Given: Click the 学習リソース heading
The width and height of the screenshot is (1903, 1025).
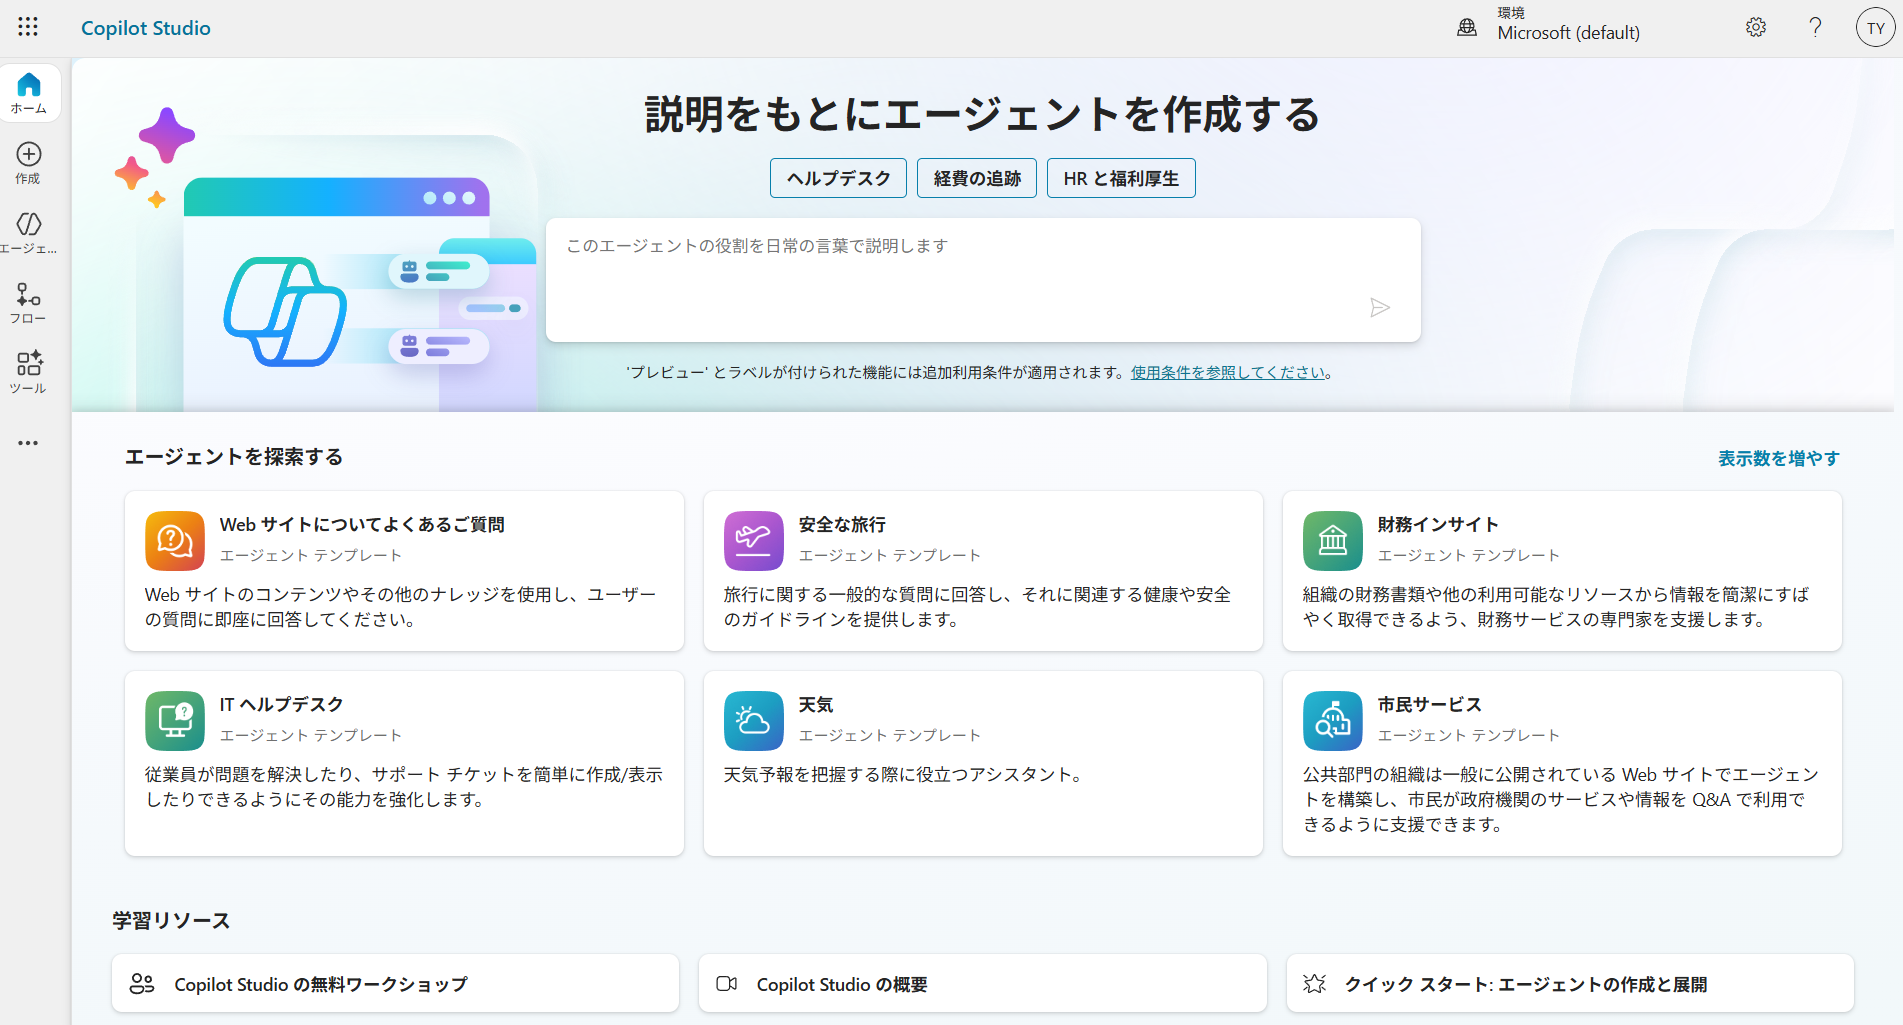Looking at the screenshot, I should point(171,920).
